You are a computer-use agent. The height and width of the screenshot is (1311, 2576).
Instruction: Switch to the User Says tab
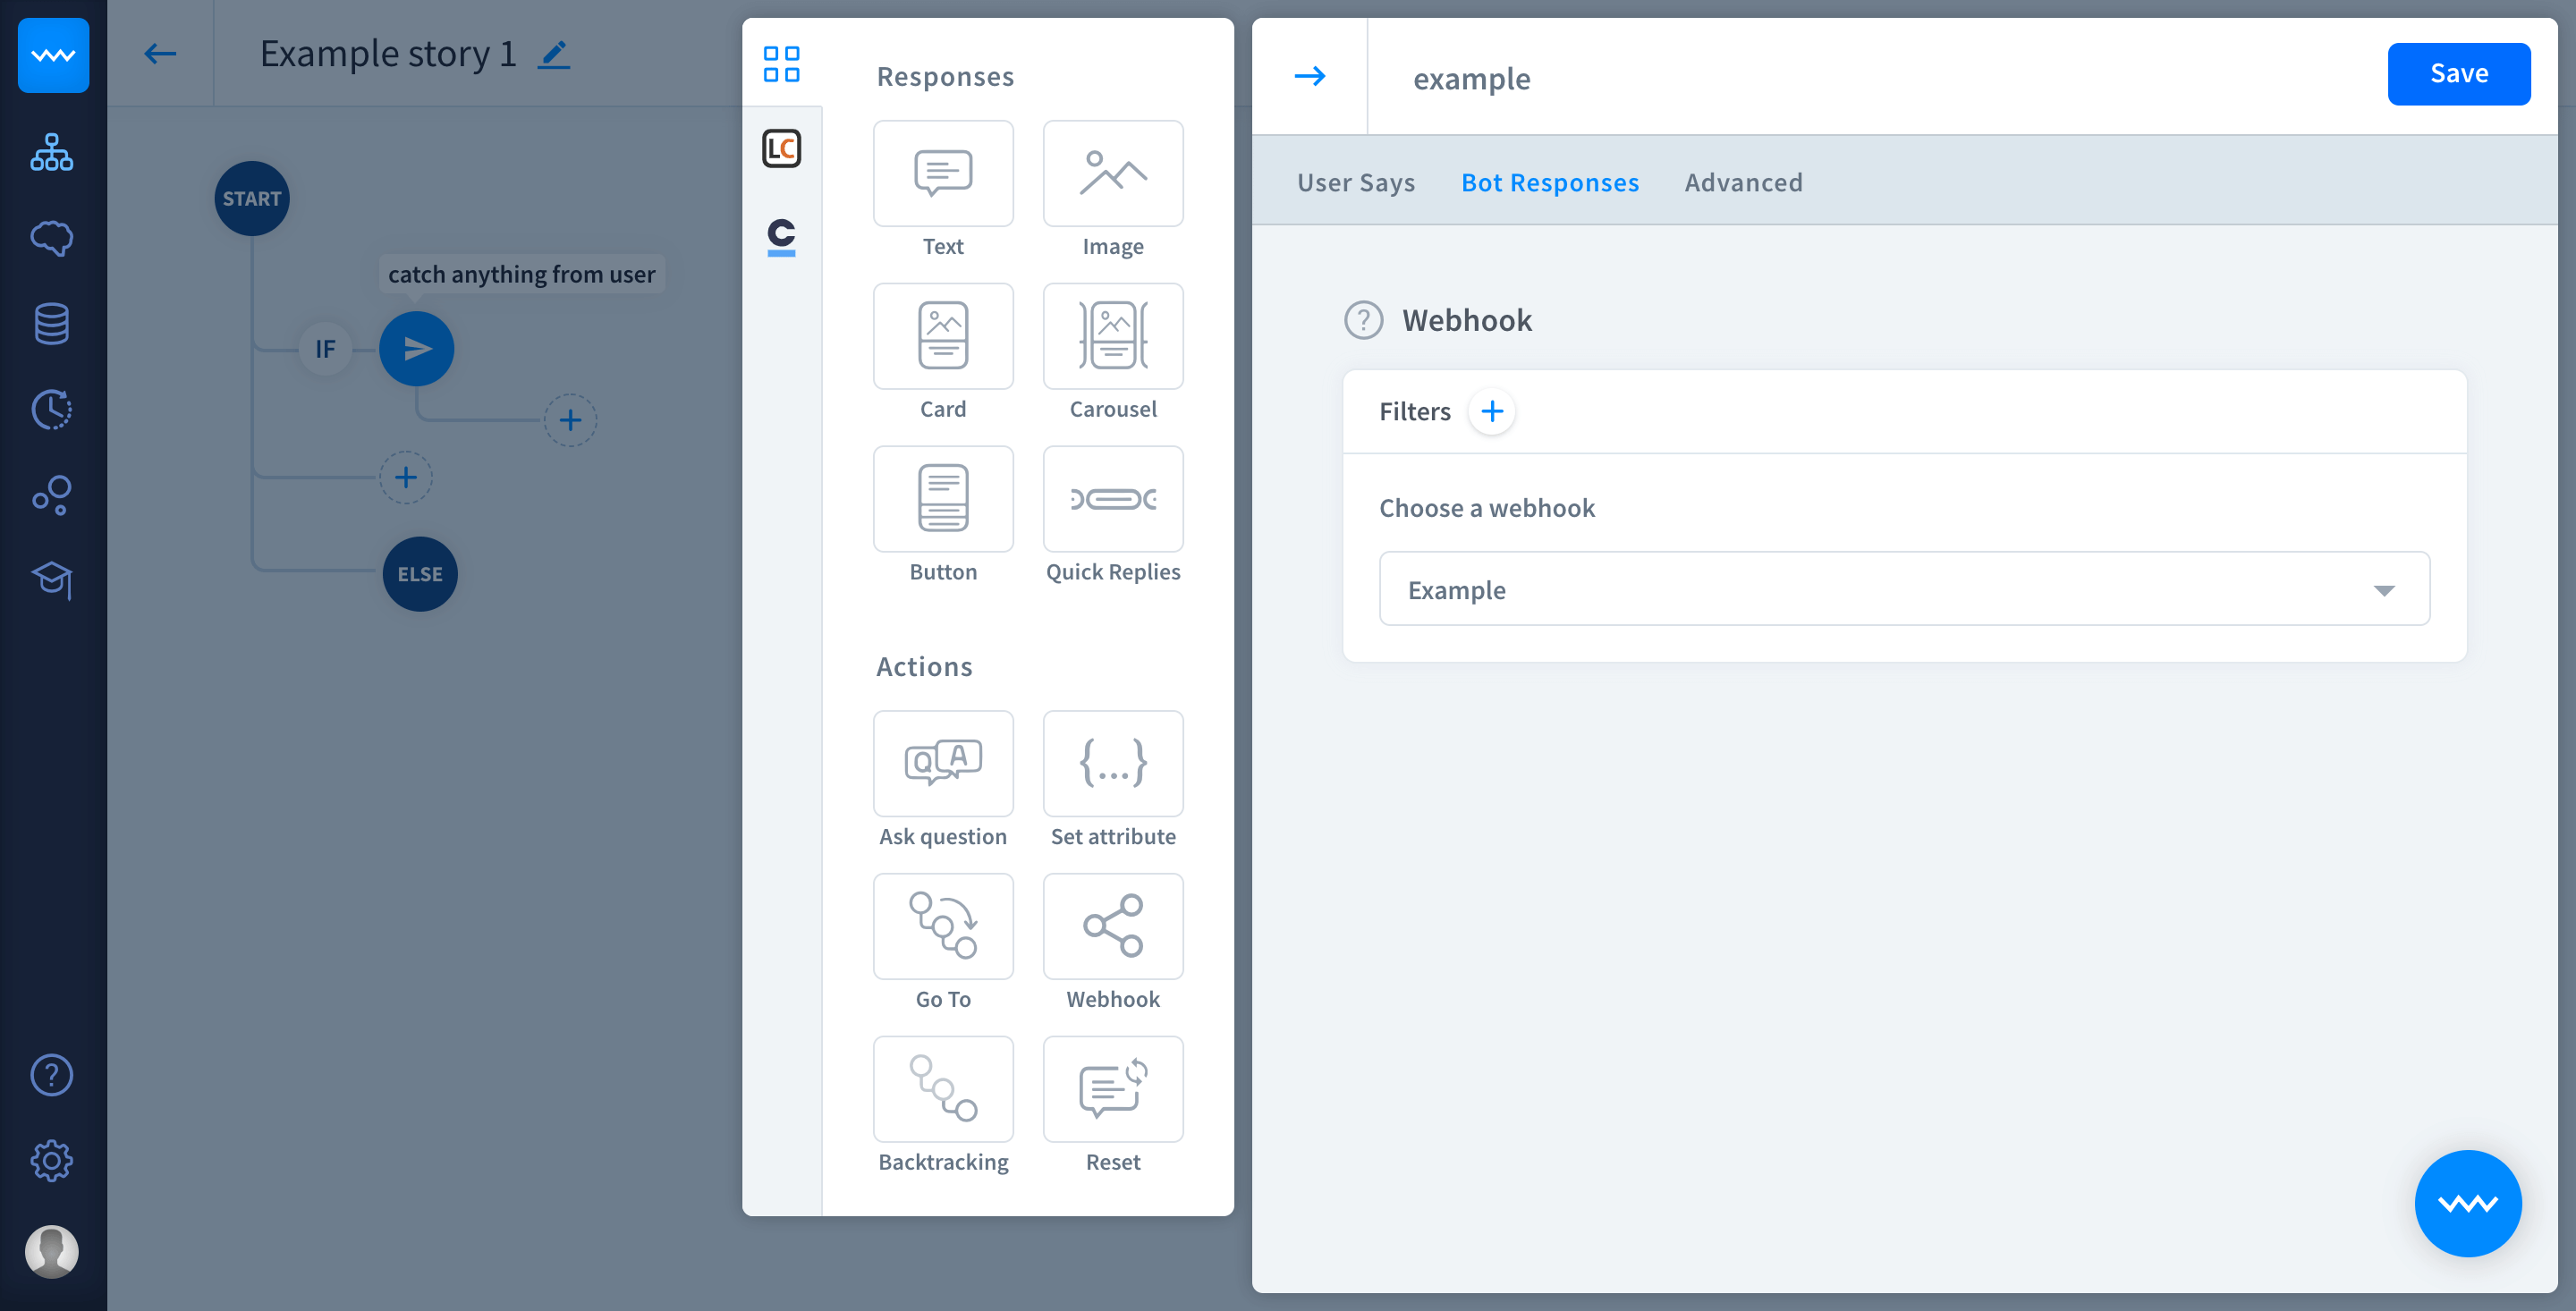(x=1355, y=183)
